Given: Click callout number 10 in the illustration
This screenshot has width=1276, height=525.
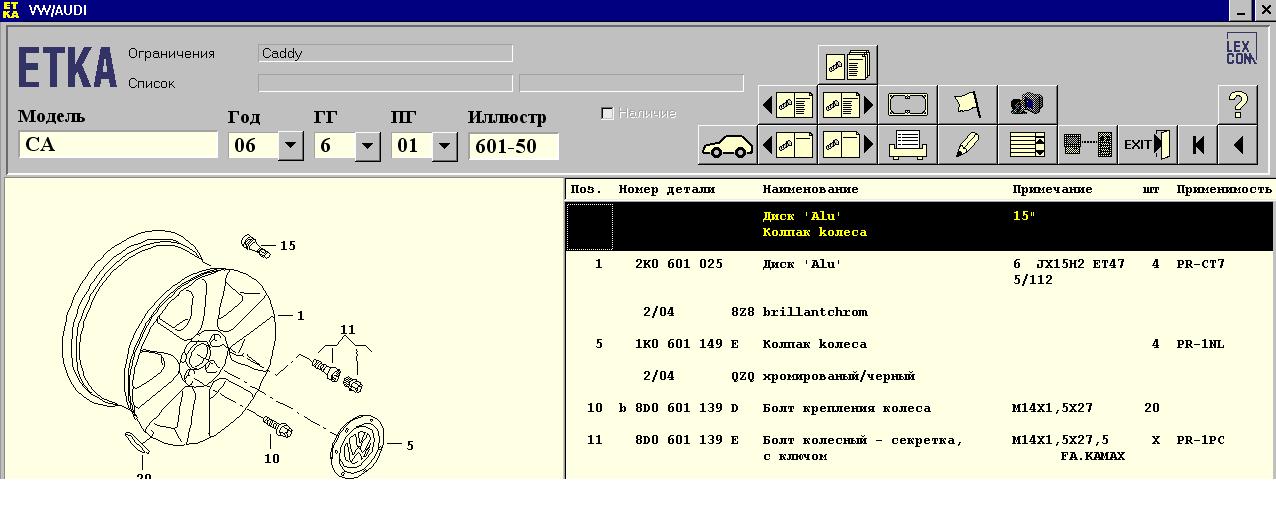Looking at the screenshot, I should click(272, 459).
